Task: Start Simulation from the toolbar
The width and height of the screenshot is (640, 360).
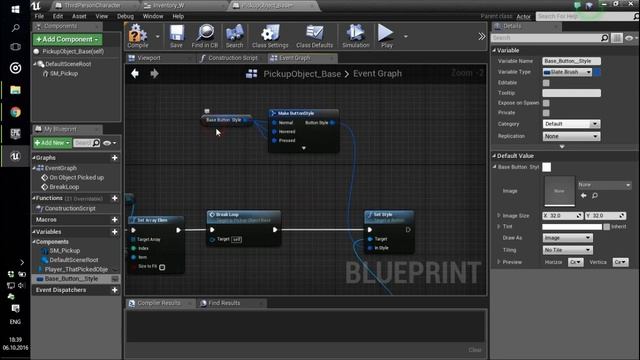Action: (x=356, y=36)
